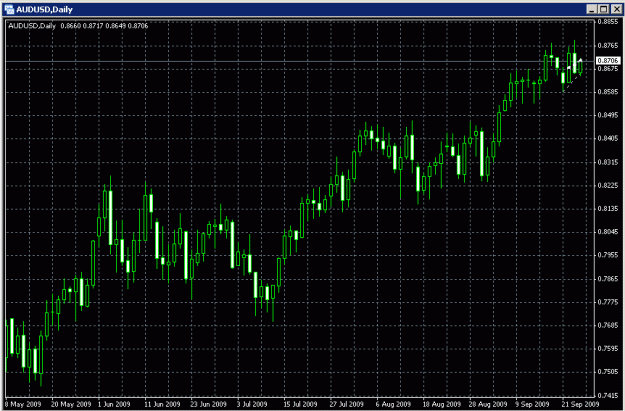Click the 0.8315 price scale label
This screenshot has height=411, width=625.
tap(608, 162)
